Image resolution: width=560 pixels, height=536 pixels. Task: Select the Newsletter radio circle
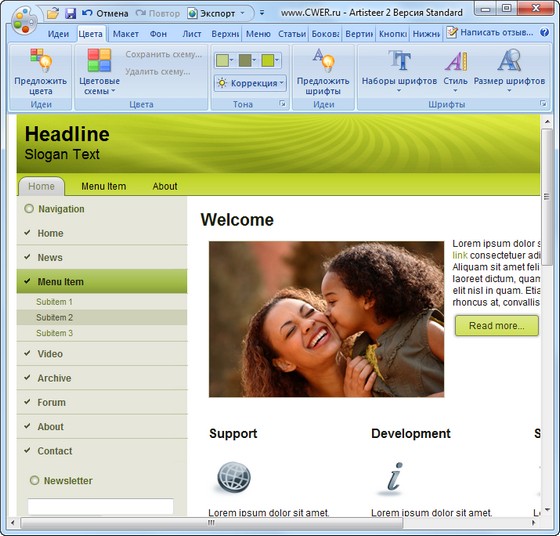coord(34,480)
